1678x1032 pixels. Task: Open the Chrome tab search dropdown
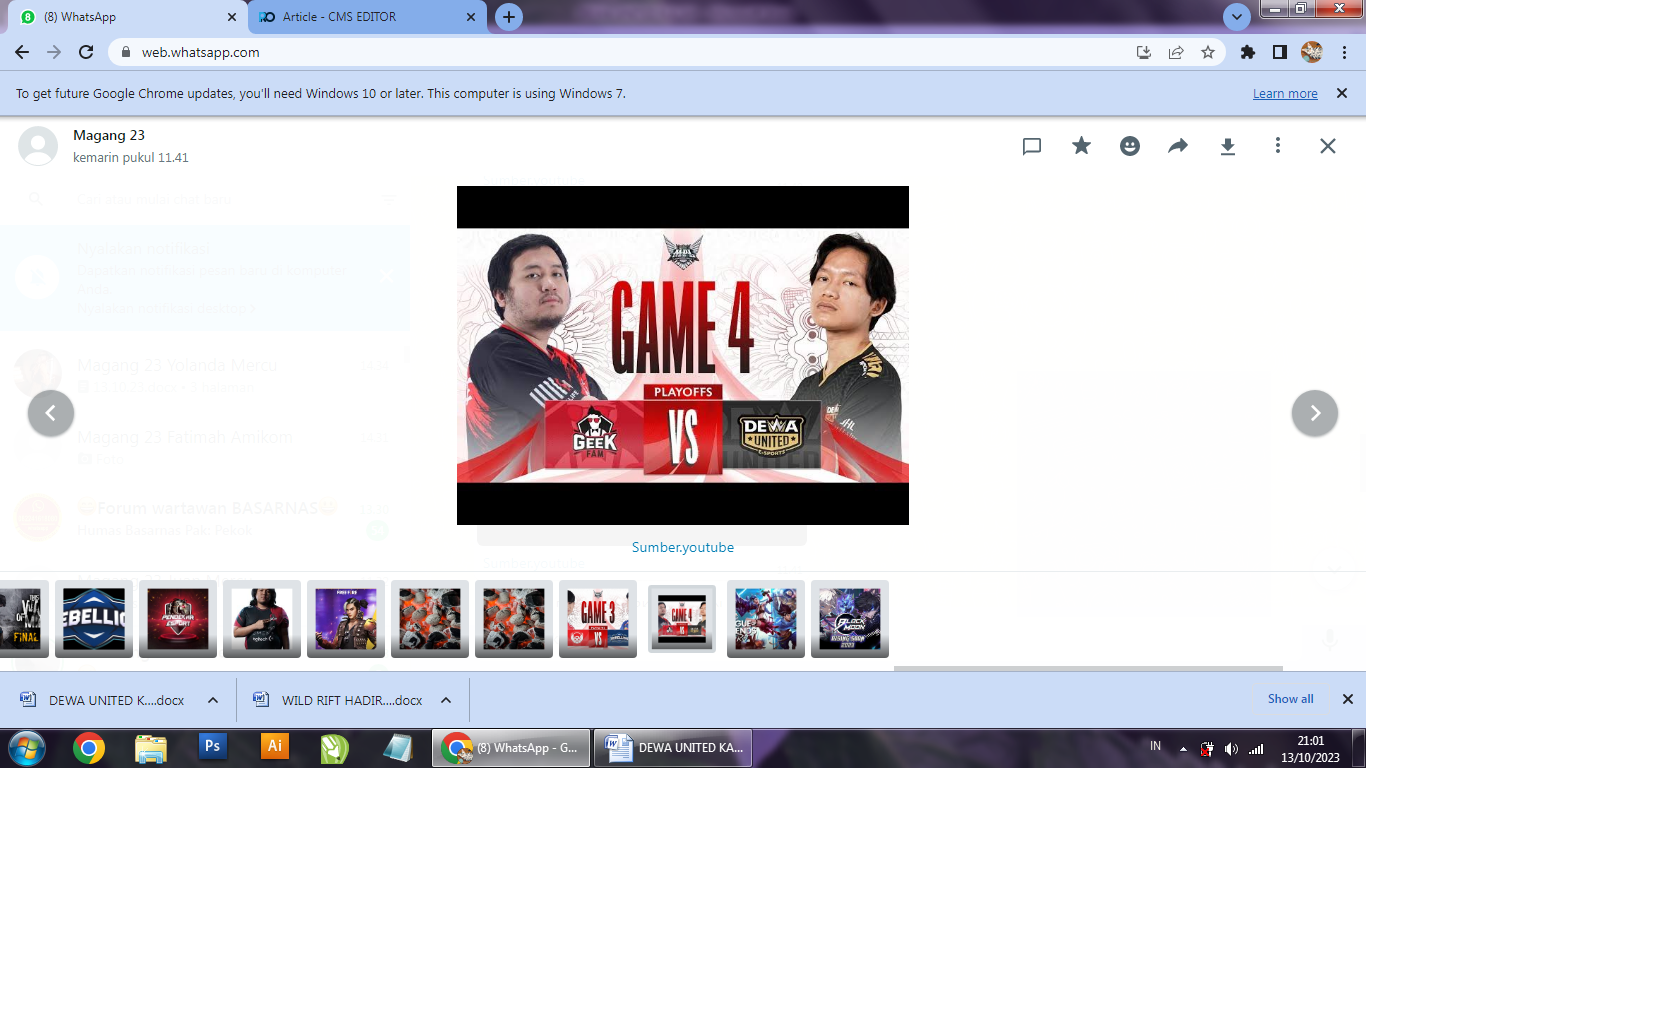pyautogui.click(x=1237, y=17)
